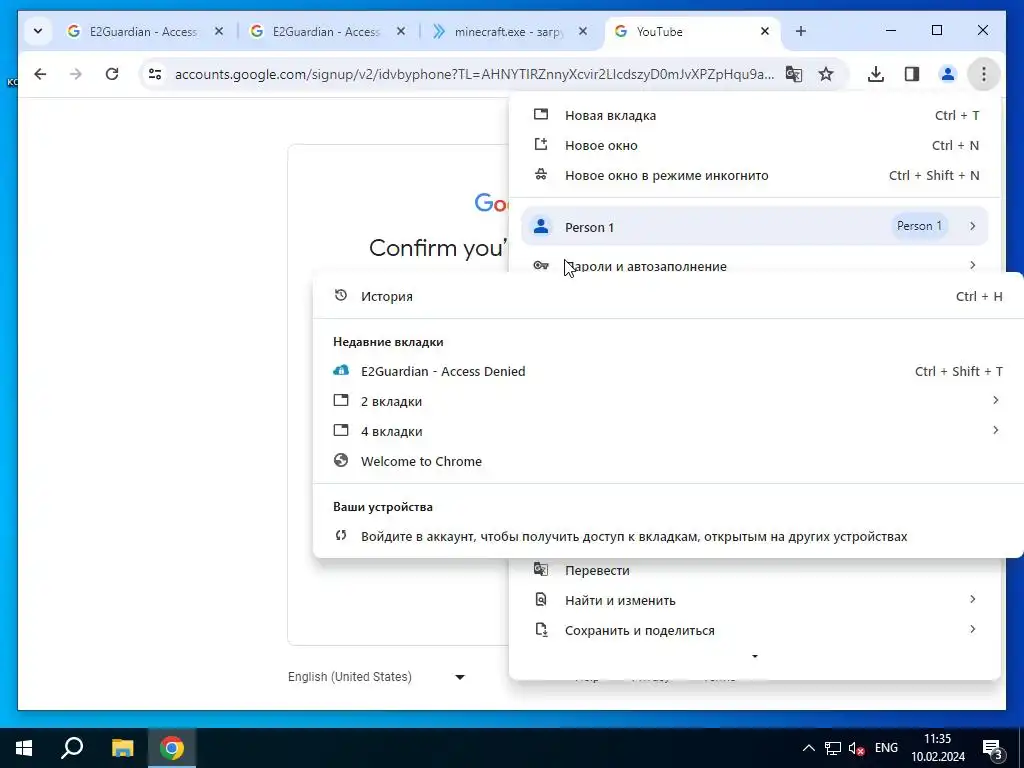Open a new tab with plus button
The height and width of the screenshot is (768, 1024).
click(x=801, y=31)
